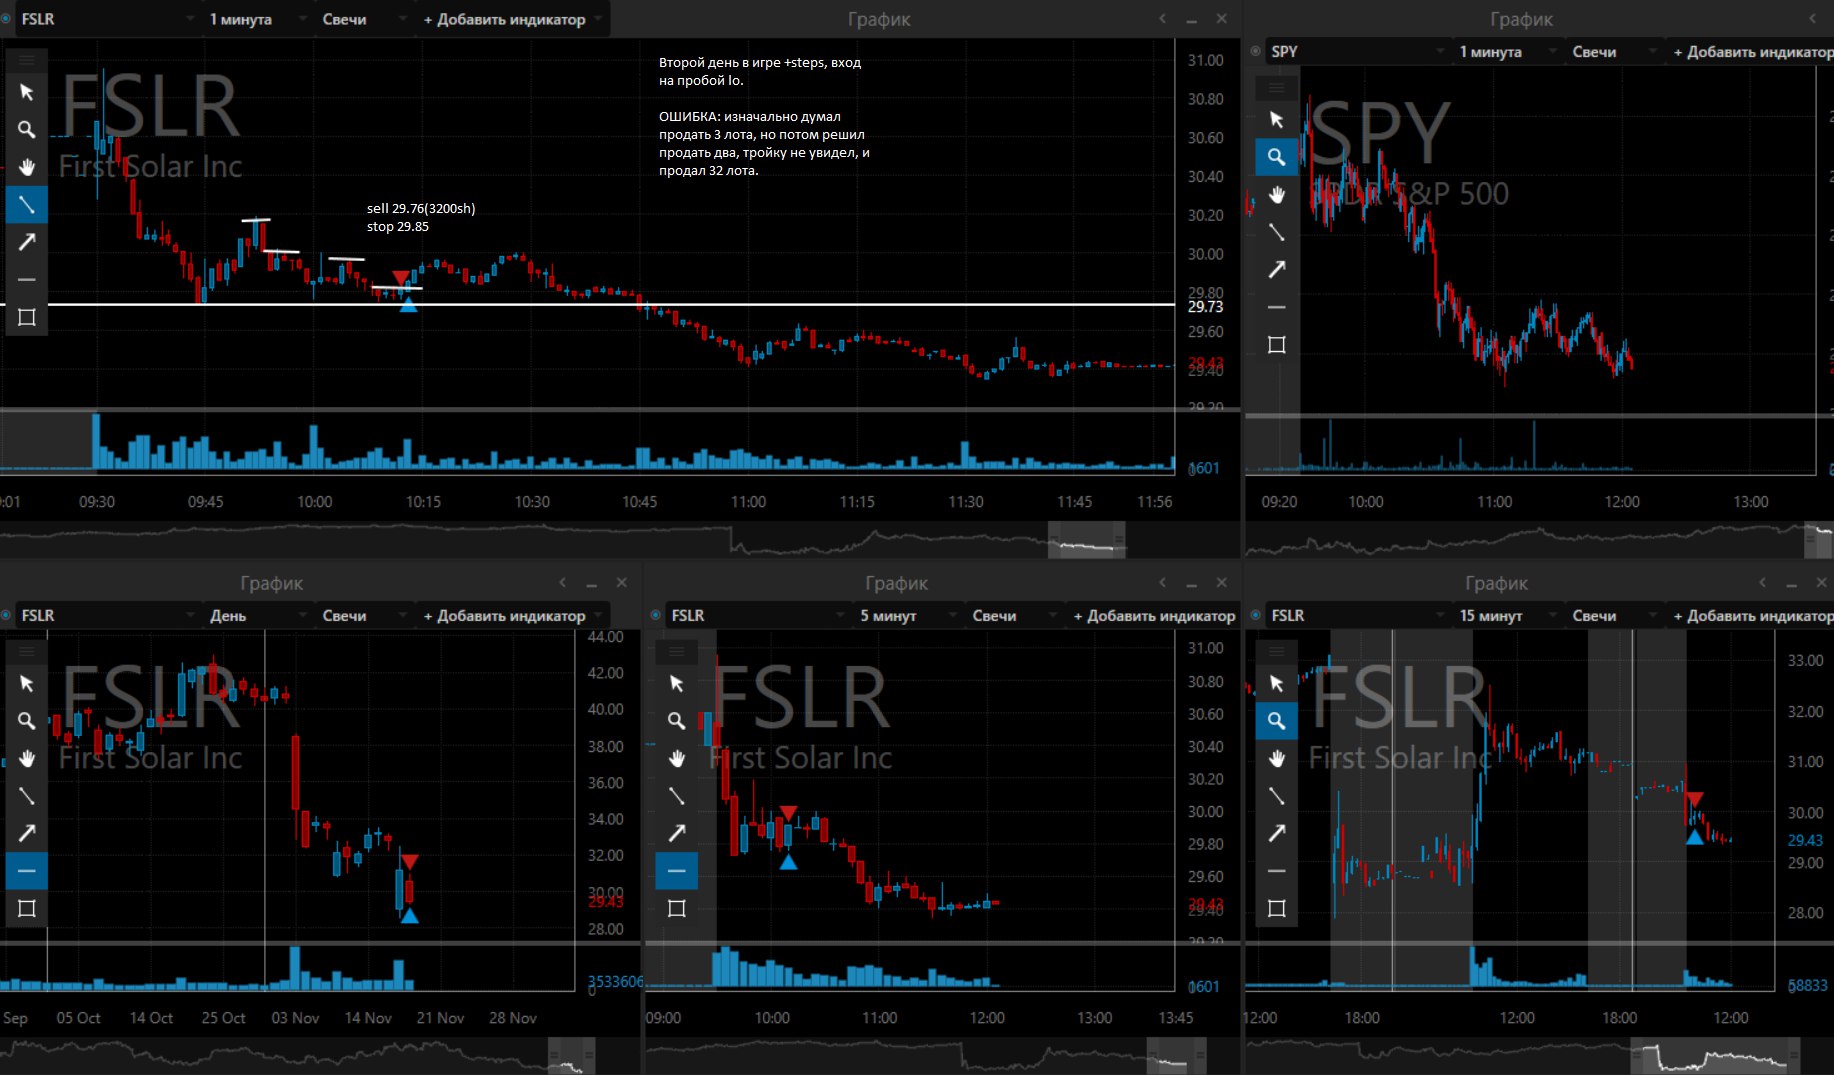Viewport: 1834px width, 1075px height.
Task: Select the rectangle tool in FSLR 1-minute chart
Action: click(x=27, y=317)
